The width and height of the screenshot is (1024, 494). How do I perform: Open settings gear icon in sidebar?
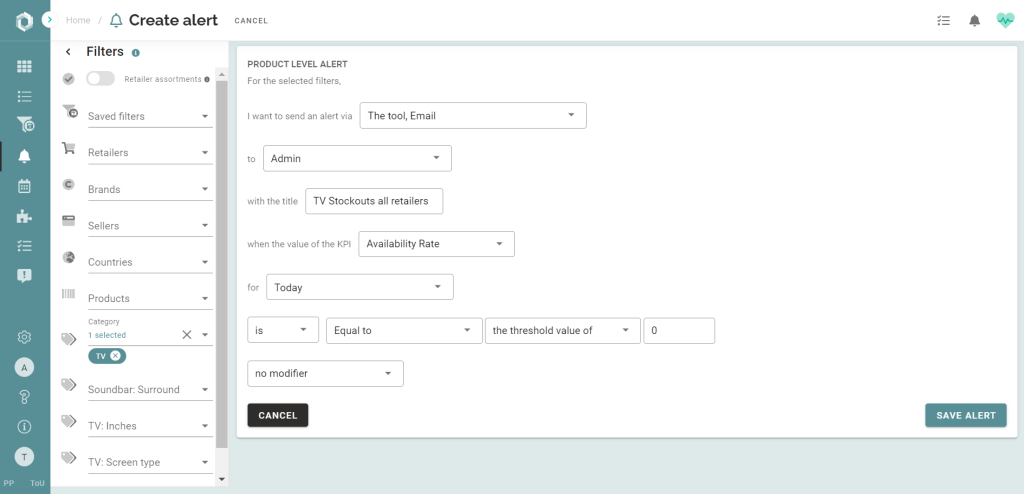(x=24, y=338)
